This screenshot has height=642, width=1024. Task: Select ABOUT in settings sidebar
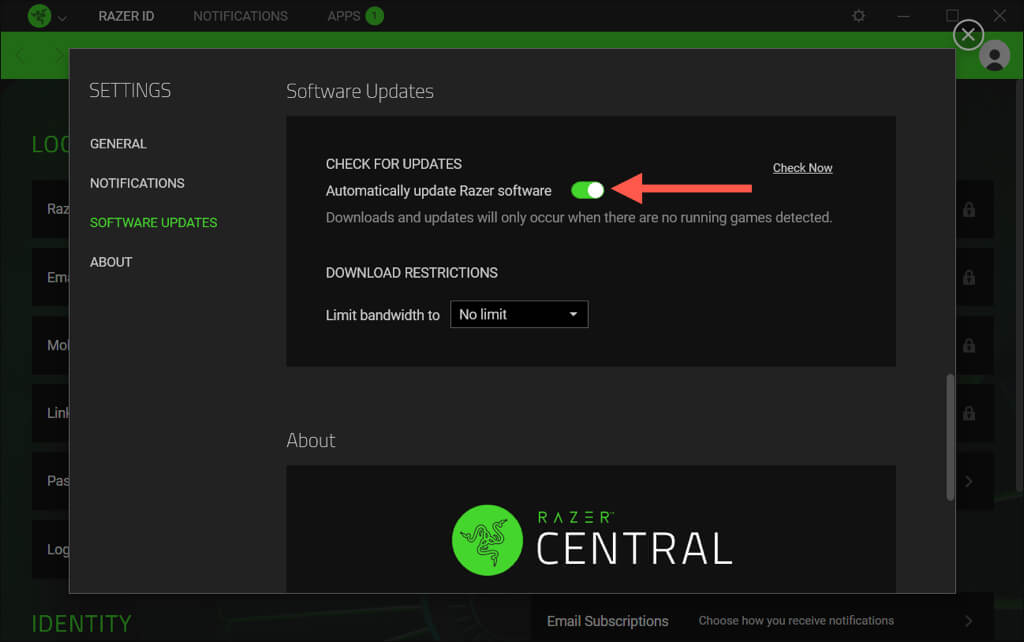(x=111, y=262)
